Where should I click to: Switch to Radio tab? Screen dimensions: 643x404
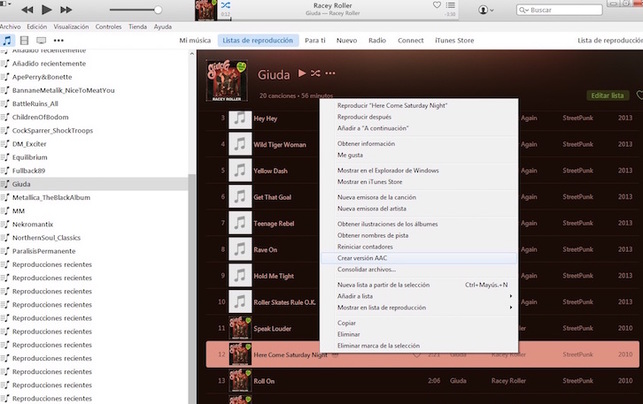[377, 40]
